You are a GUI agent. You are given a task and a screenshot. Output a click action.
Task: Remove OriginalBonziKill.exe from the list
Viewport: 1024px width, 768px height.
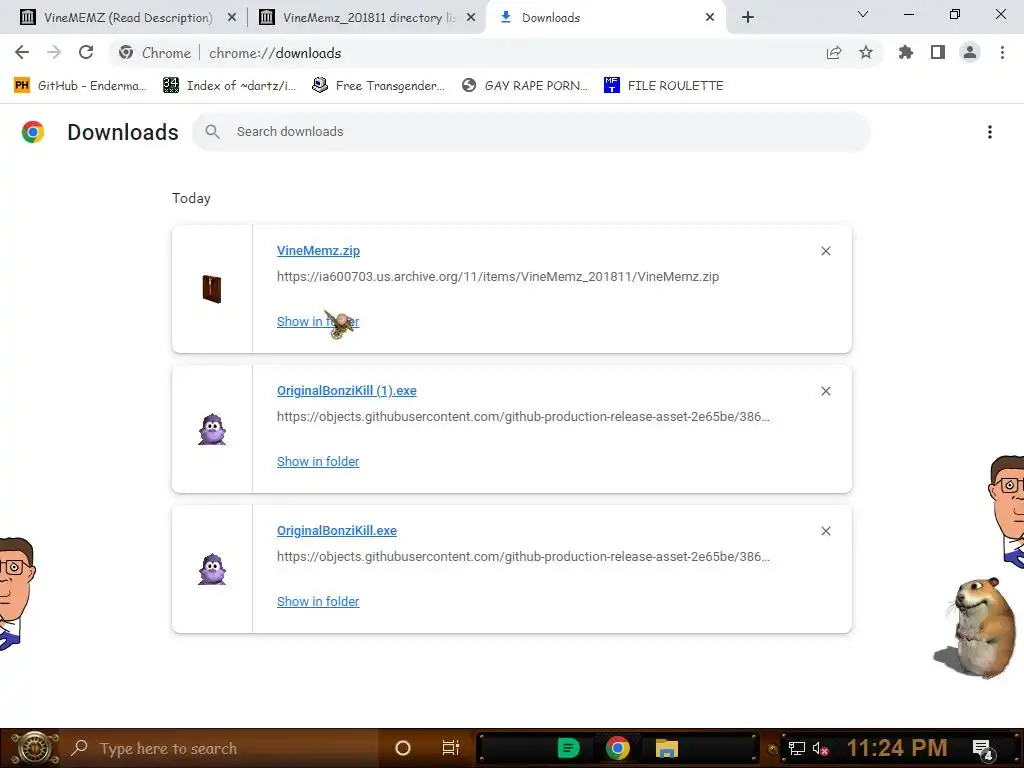(x=826, y=531)
